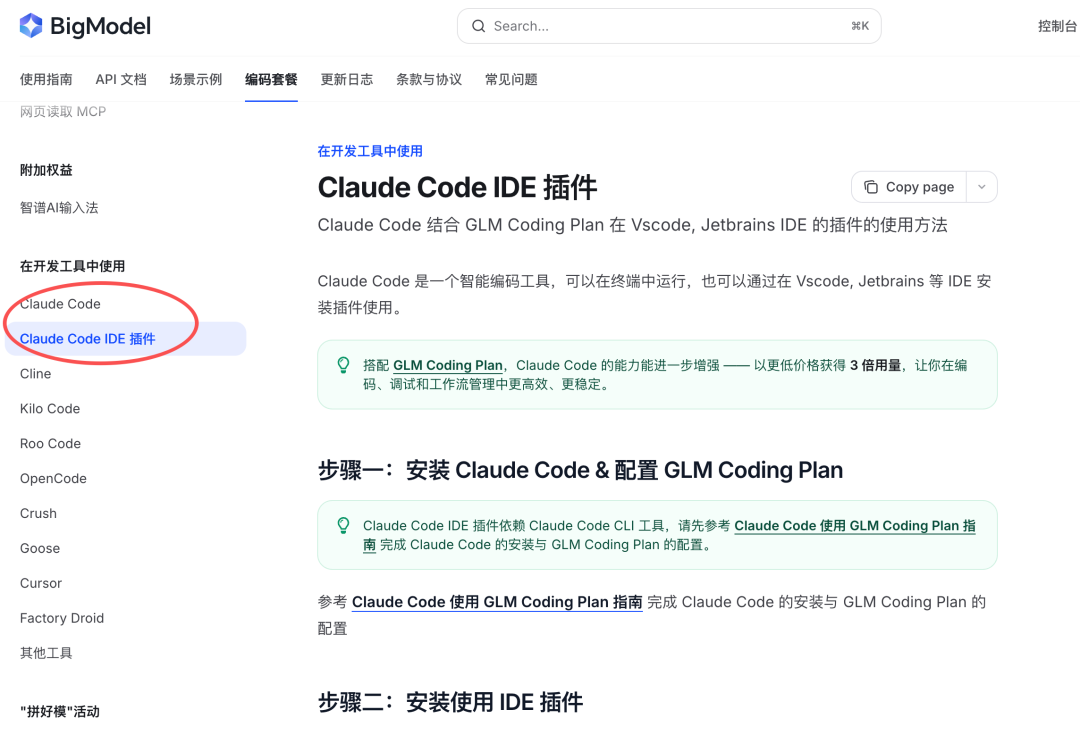Open the 常见问题 tab
The image size is (1080, 735).
pyautogui.click(x=511, y=79)
